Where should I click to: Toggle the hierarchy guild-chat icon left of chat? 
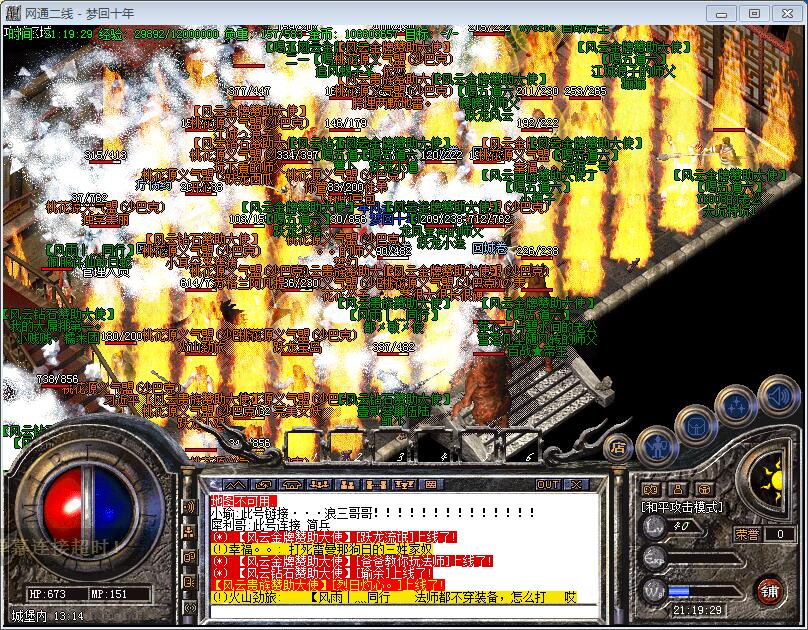190,532
